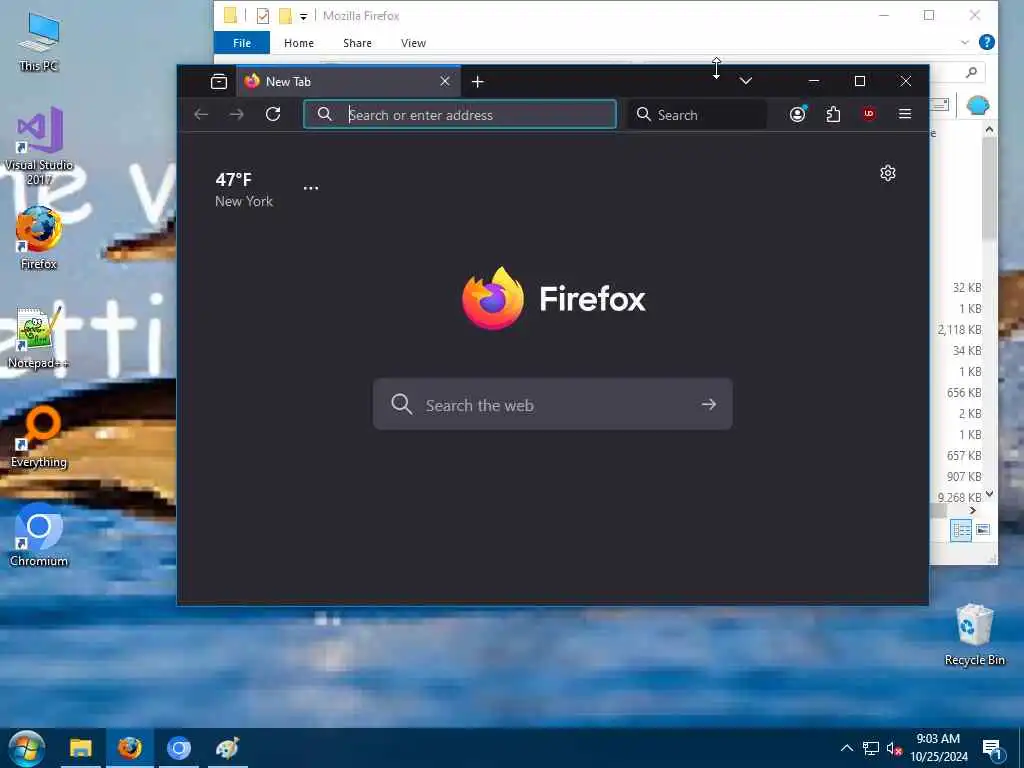The image size is (1024, 768).
Task: Switch Explorer to large thumbnails view icon
Action: tap(983, 530)
